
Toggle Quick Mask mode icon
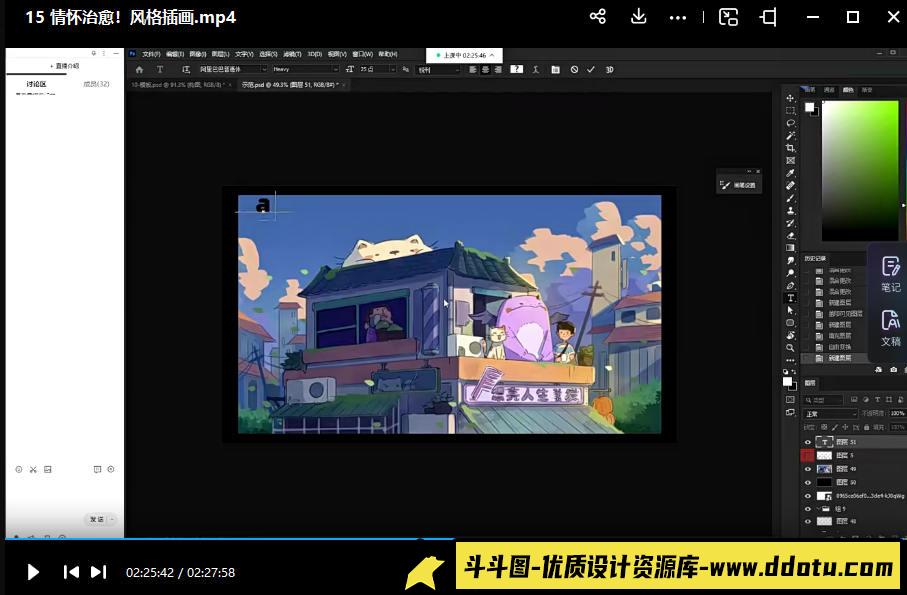790,400
